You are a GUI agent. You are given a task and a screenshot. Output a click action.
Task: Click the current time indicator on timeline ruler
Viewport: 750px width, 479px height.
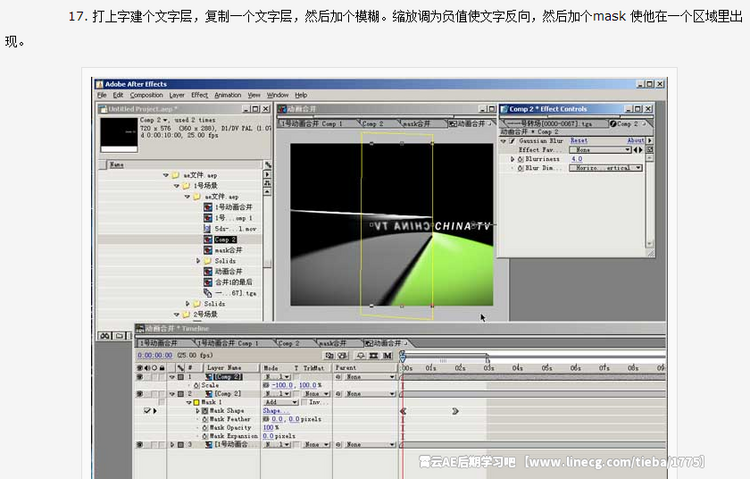click(403, 357)
